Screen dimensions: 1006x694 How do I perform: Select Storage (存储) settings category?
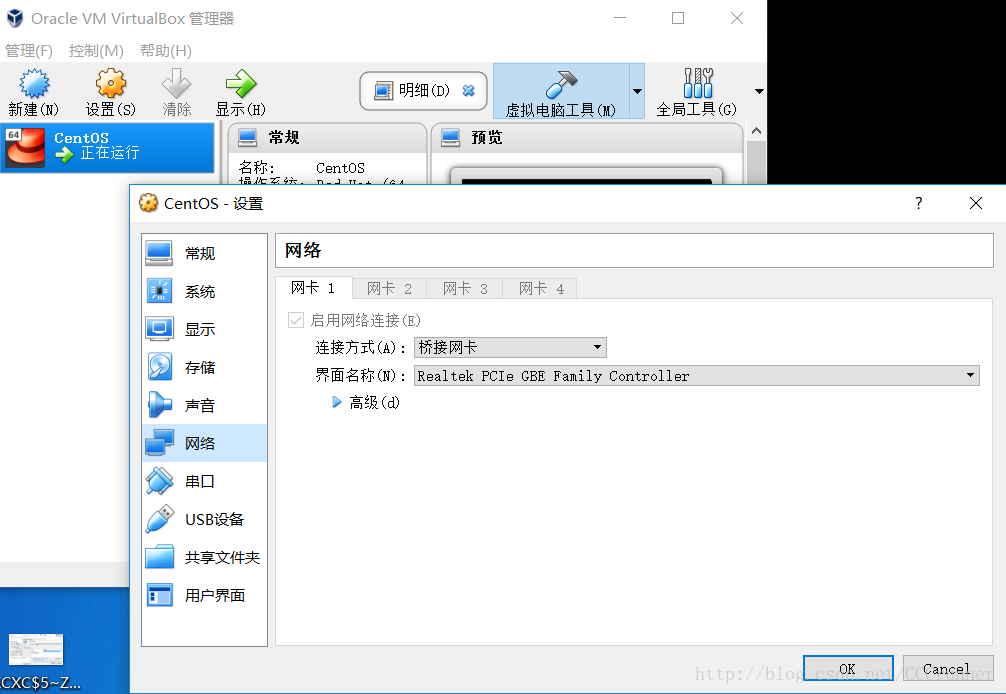pyautogui.click(x=204, y=368)
